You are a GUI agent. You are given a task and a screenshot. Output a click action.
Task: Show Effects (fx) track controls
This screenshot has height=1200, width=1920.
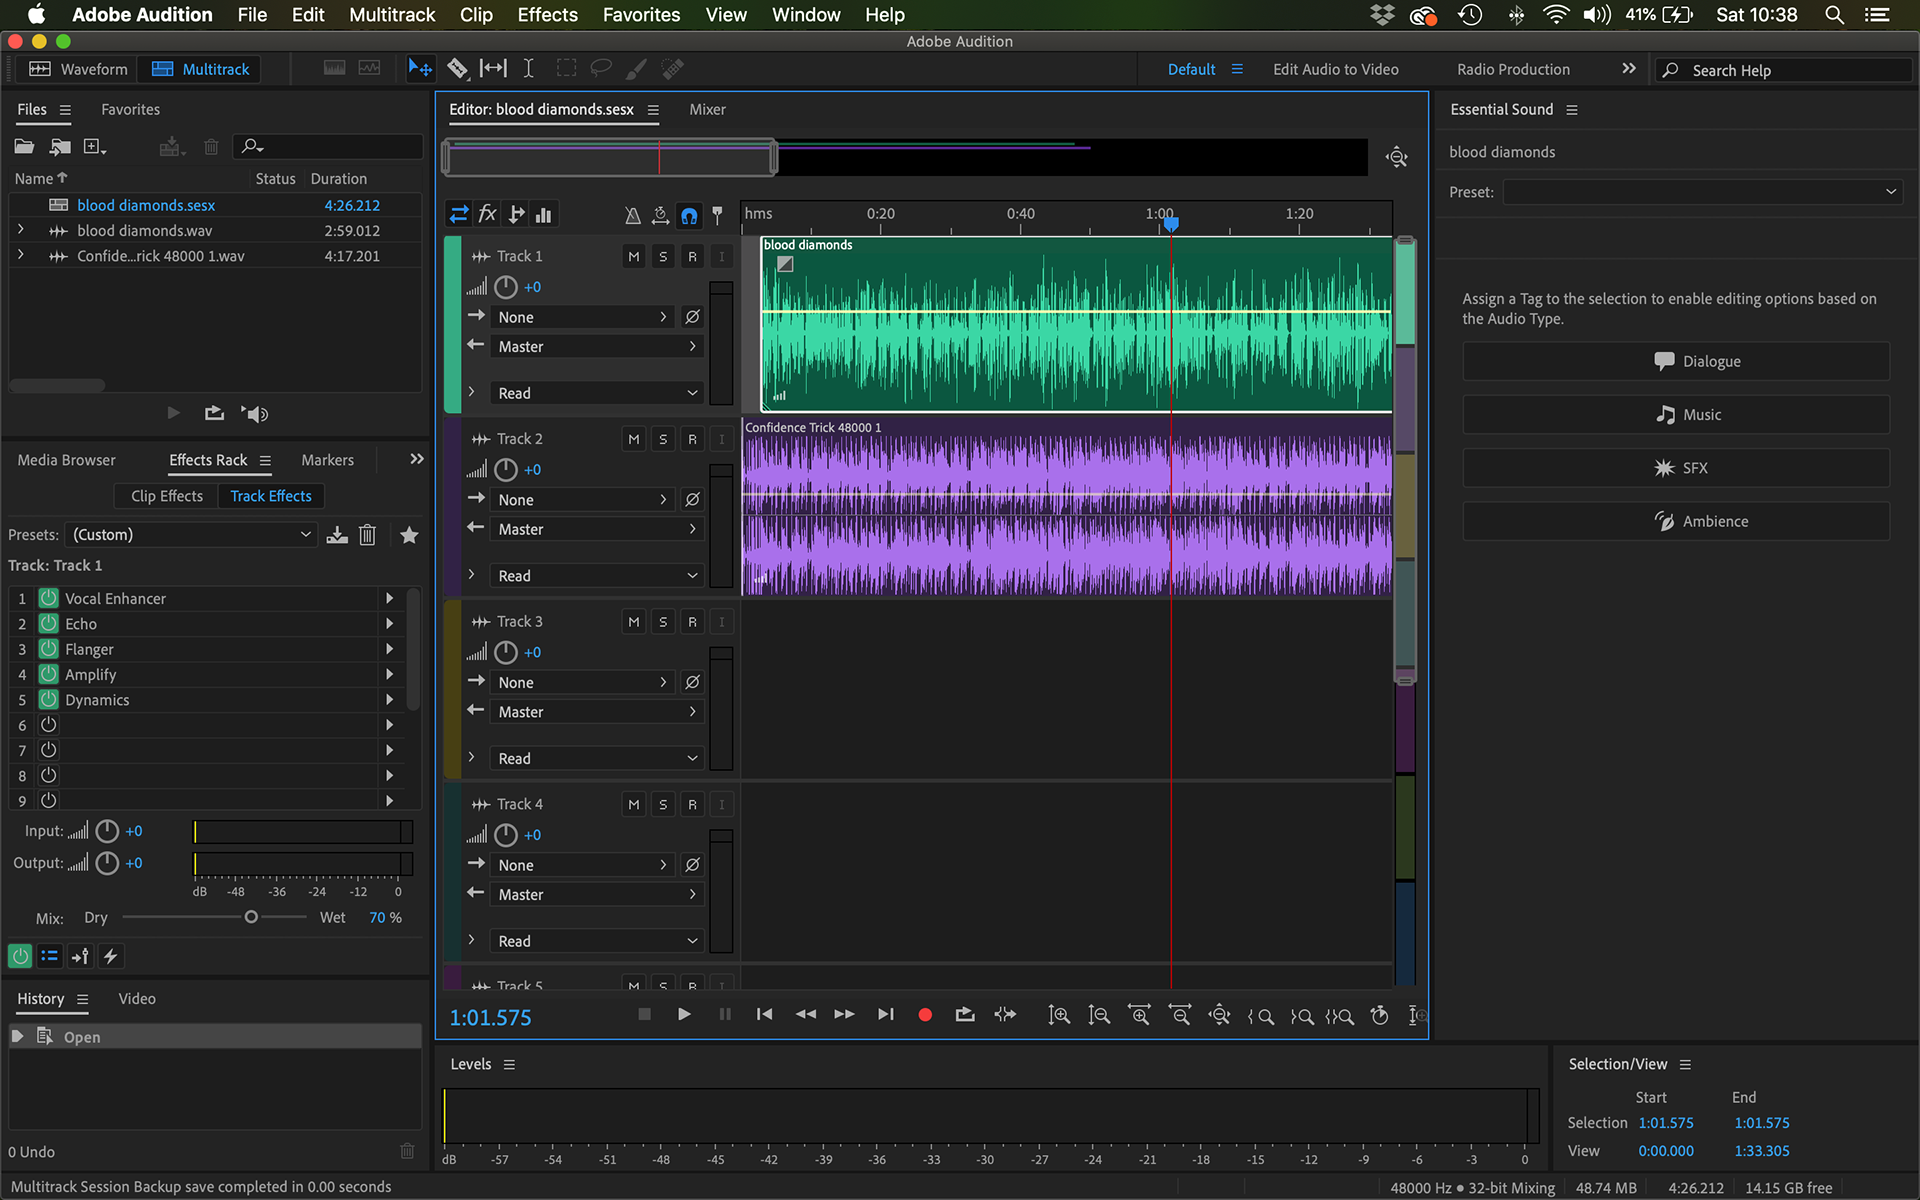point(487,214)
